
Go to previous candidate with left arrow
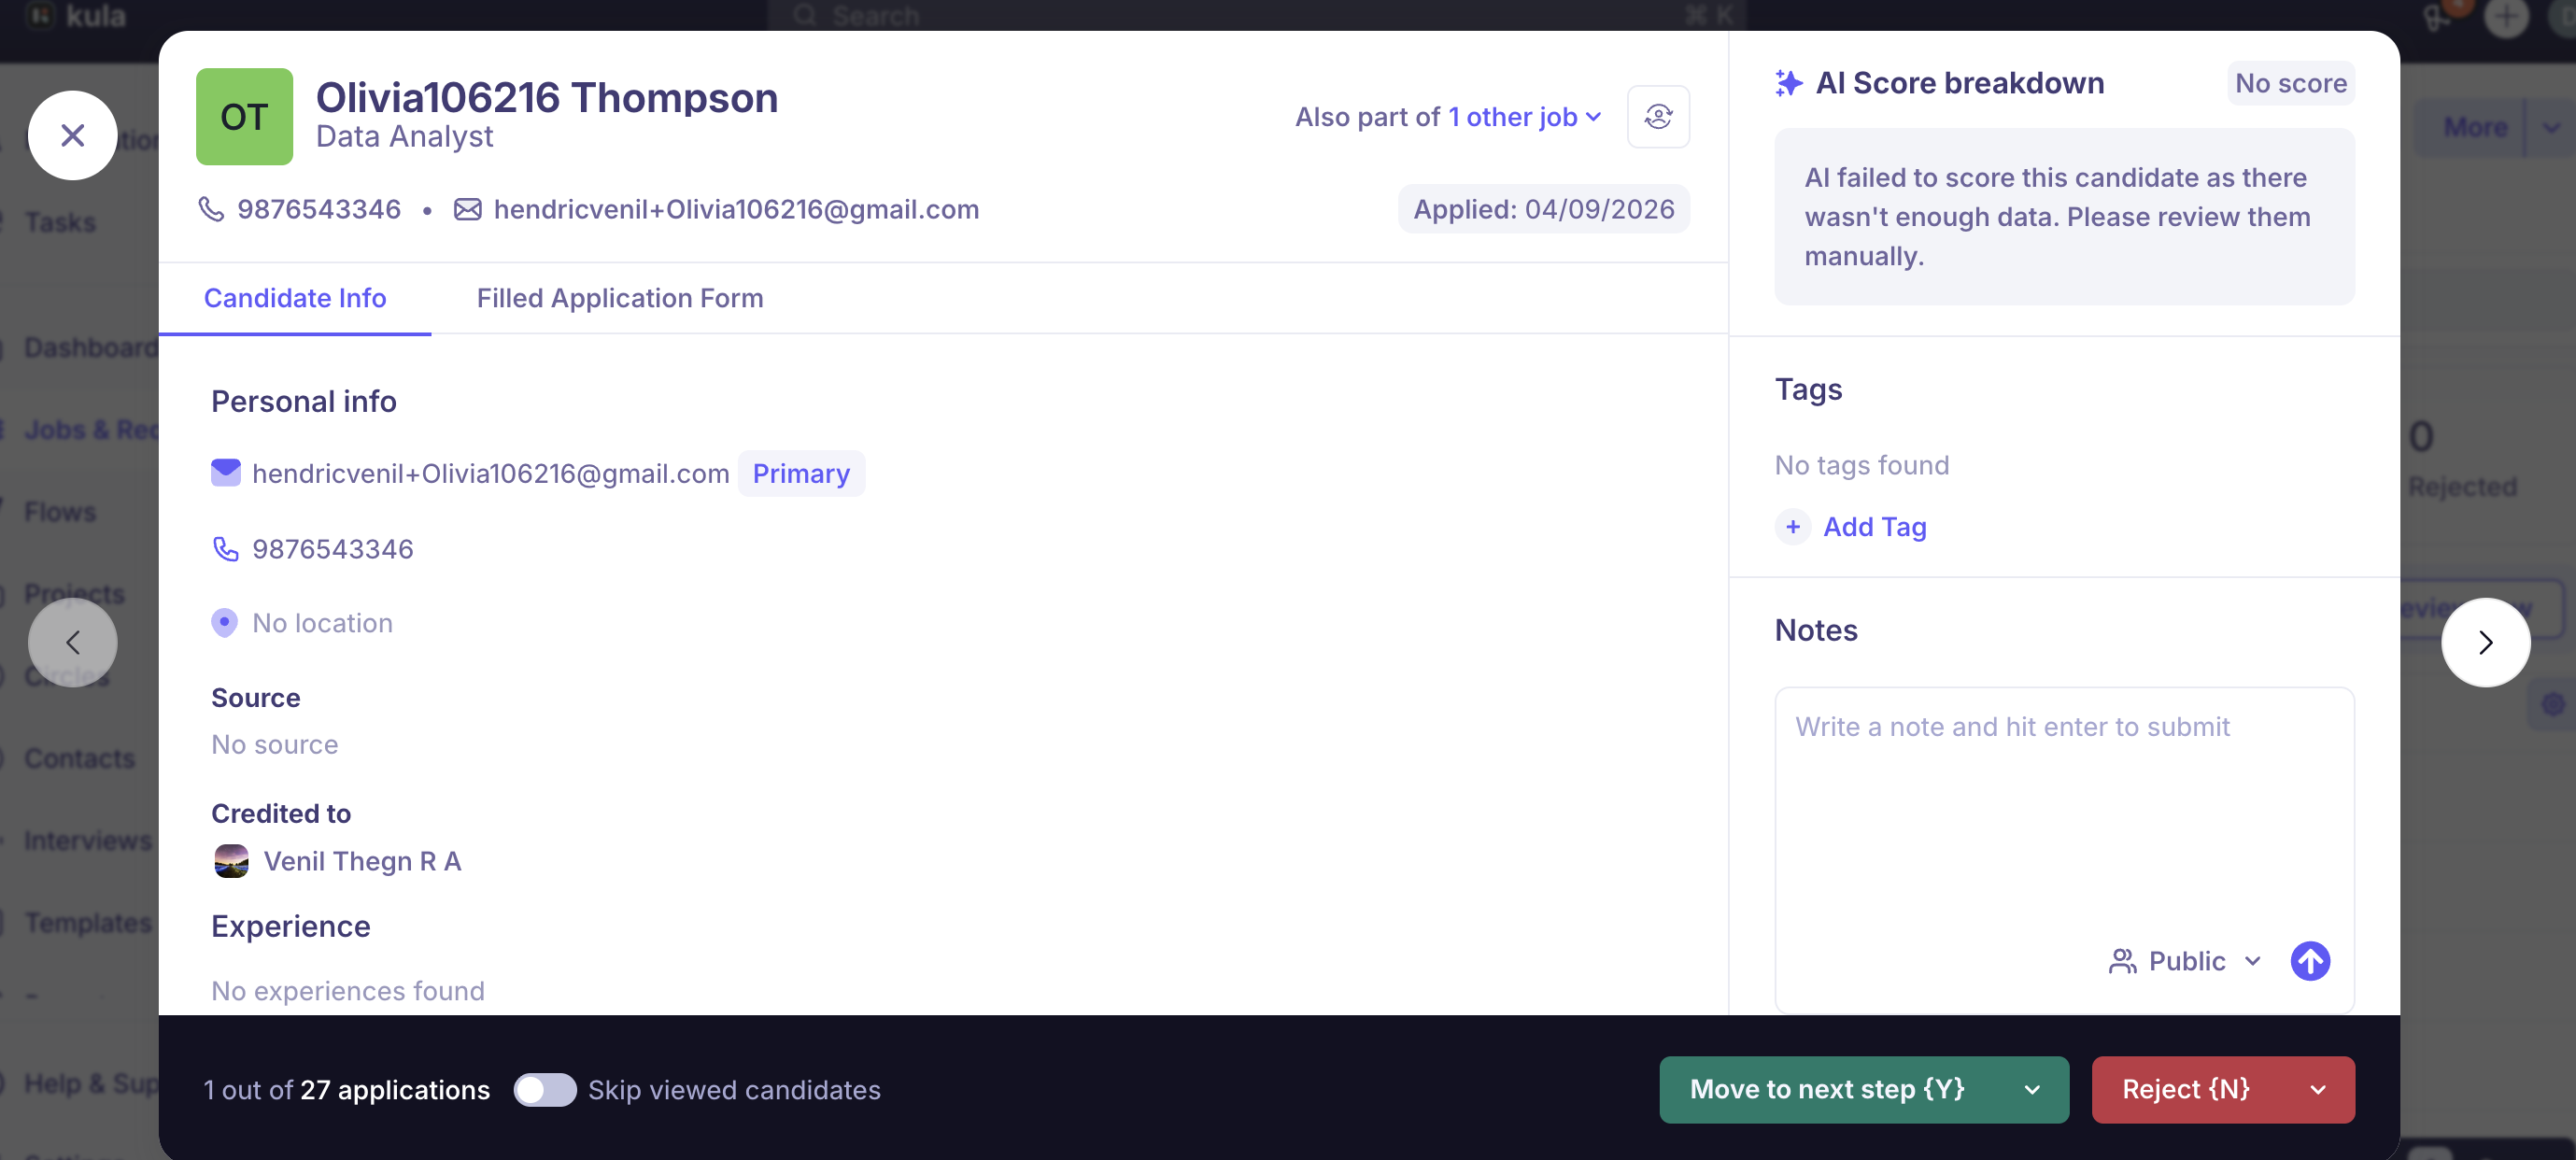click(x=72, y=642)
